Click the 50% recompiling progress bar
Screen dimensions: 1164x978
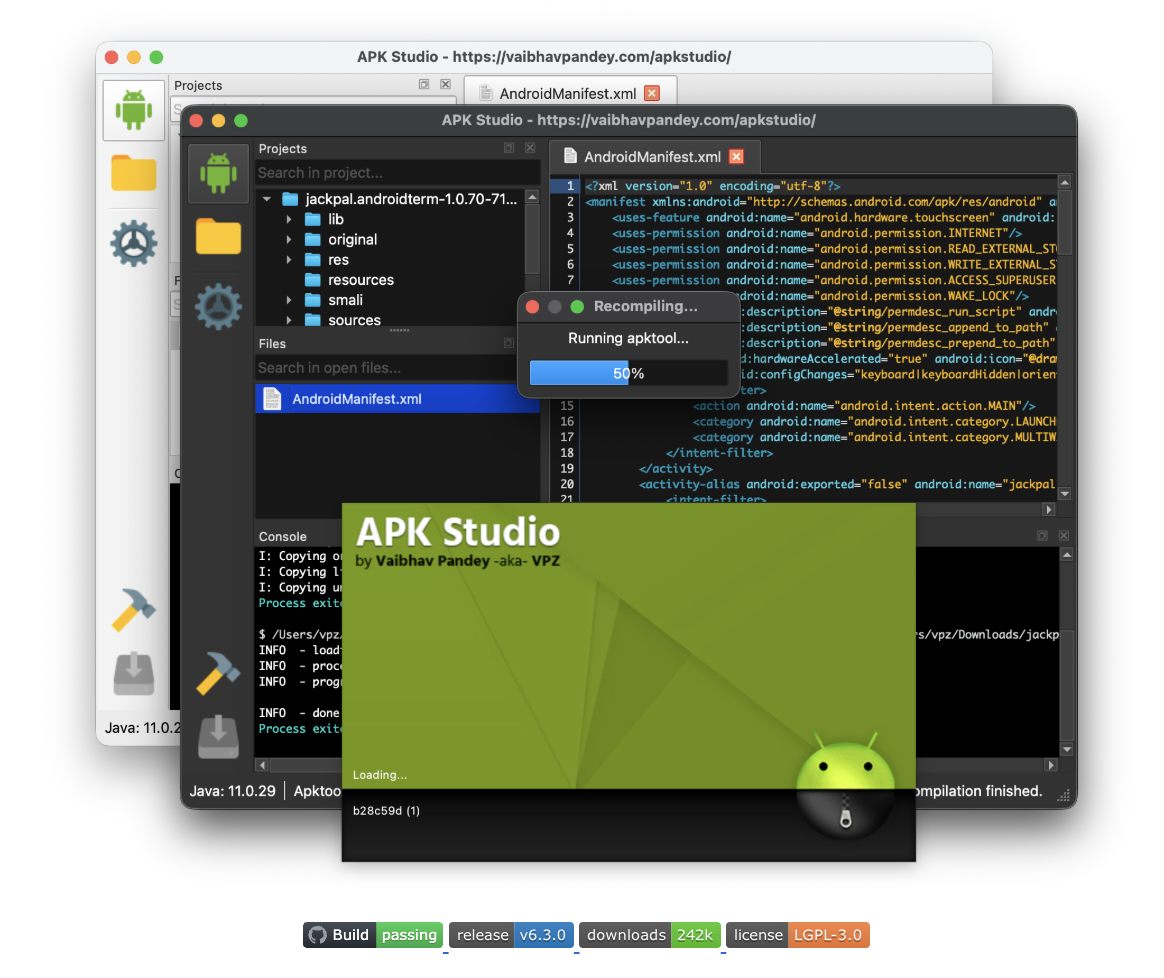[x=628, y=373]
